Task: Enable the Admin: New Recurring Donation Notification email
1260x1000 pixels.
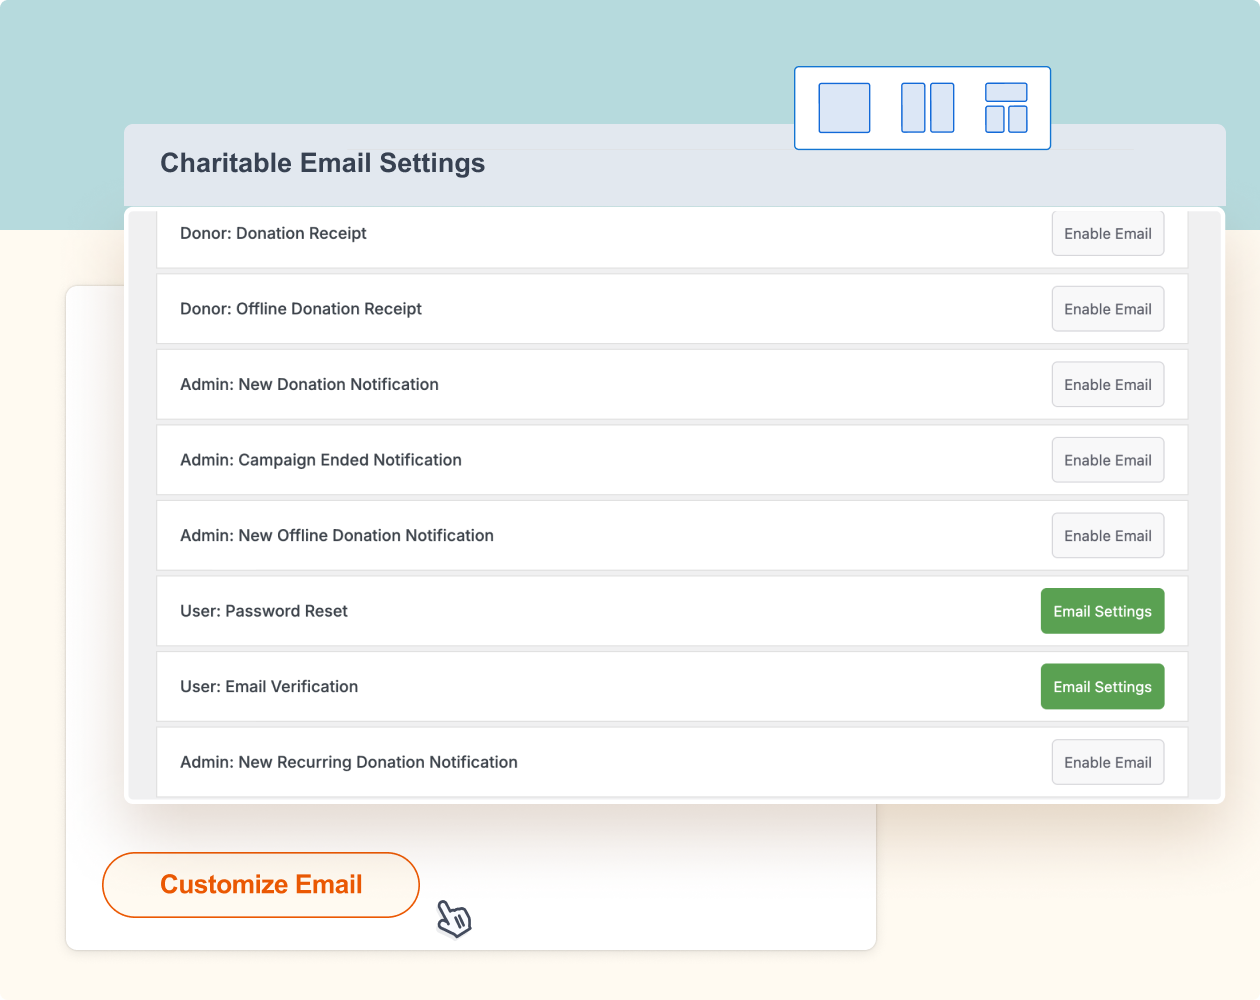Action: coord(1107,761)
